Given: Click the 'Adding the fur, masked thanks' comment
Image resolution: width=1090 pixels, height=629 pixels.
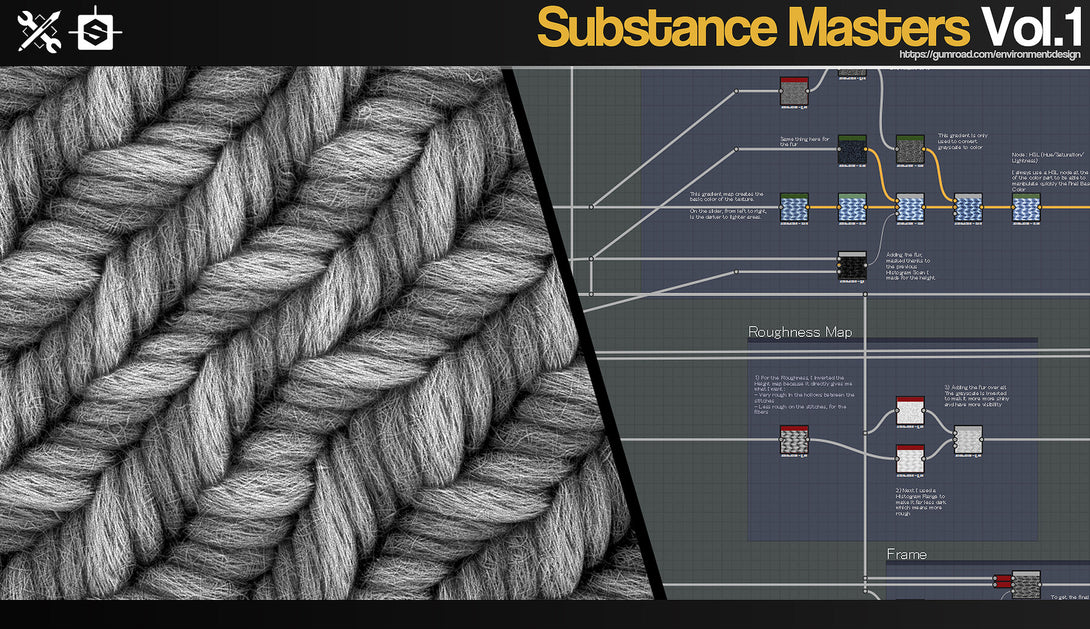Looking at the screenshot, I should click(x=911, y=266).
